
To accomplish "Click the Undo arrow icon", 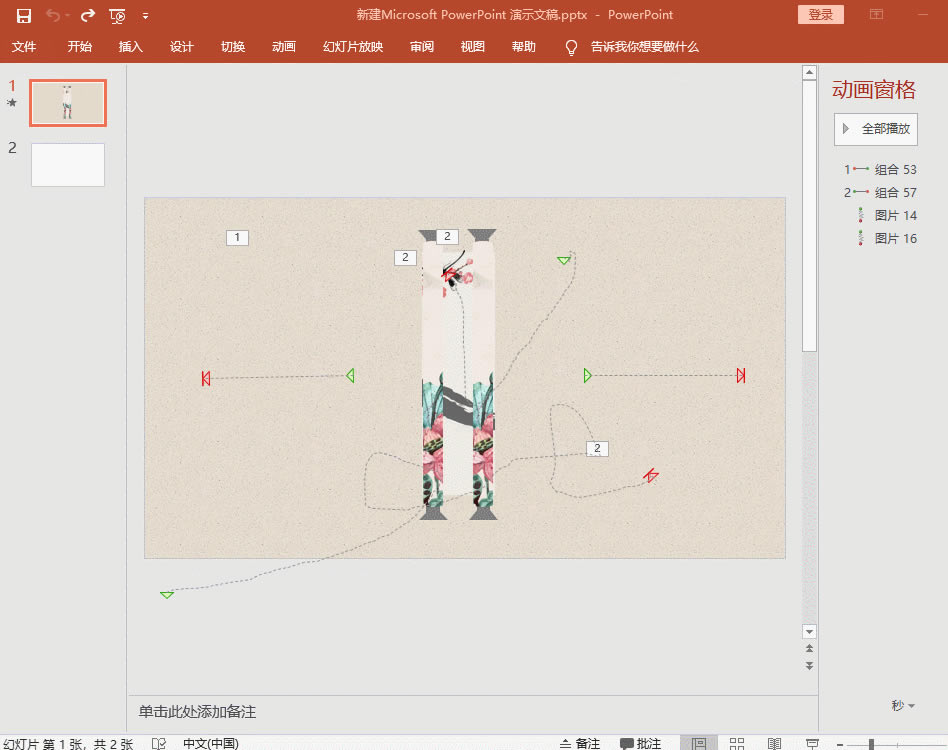I will (54, 16).
